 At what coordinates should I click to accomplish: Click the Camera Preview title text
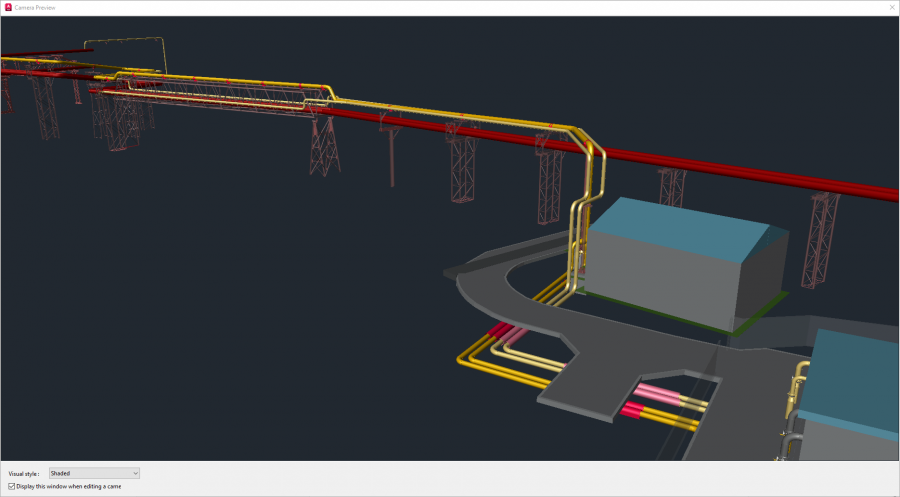tap(36, 7)
